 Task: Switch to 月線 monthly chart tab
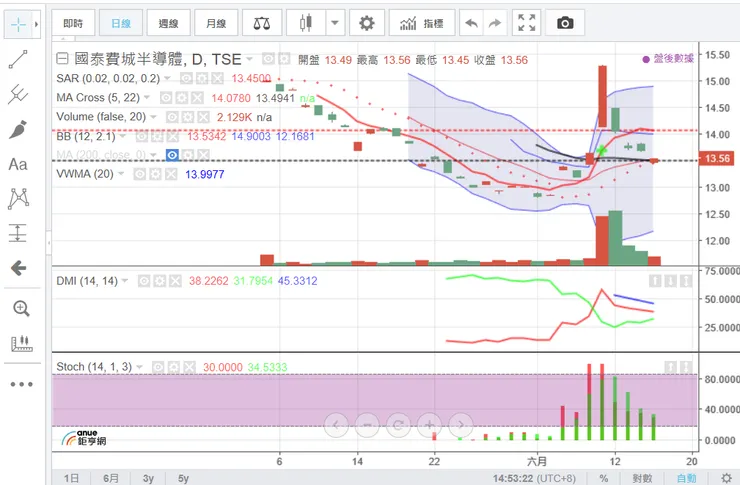coord(216,23)
